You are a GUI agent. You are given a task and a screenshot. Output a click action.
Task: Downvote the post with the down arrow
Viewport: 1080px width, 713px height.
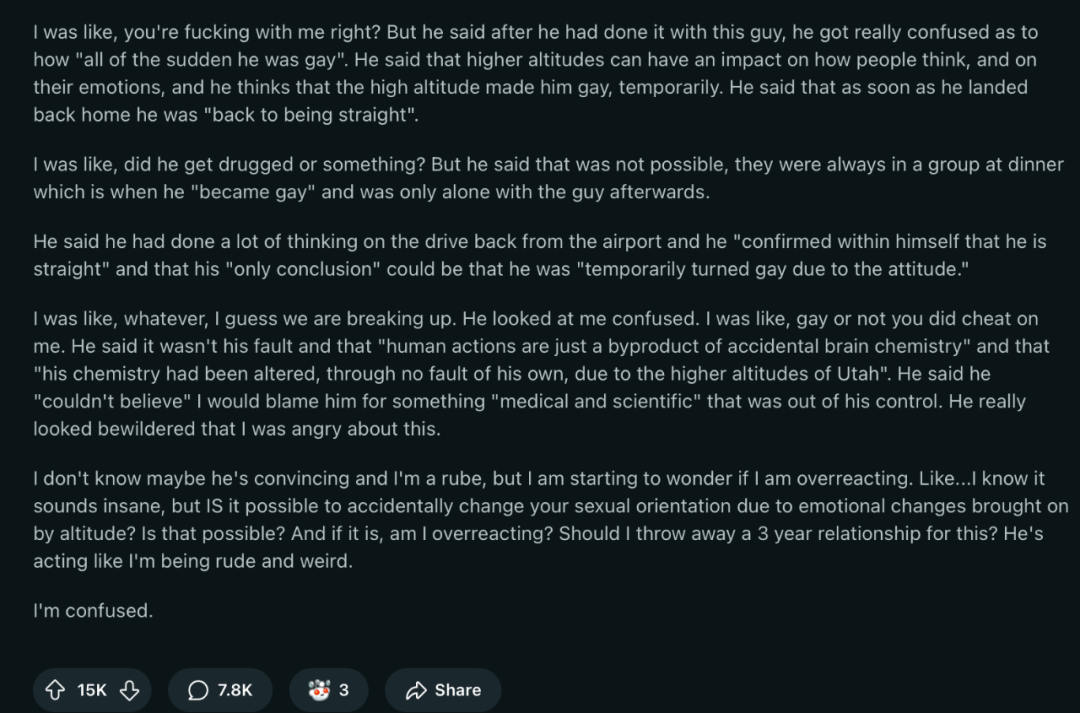[x=129, y=690]
